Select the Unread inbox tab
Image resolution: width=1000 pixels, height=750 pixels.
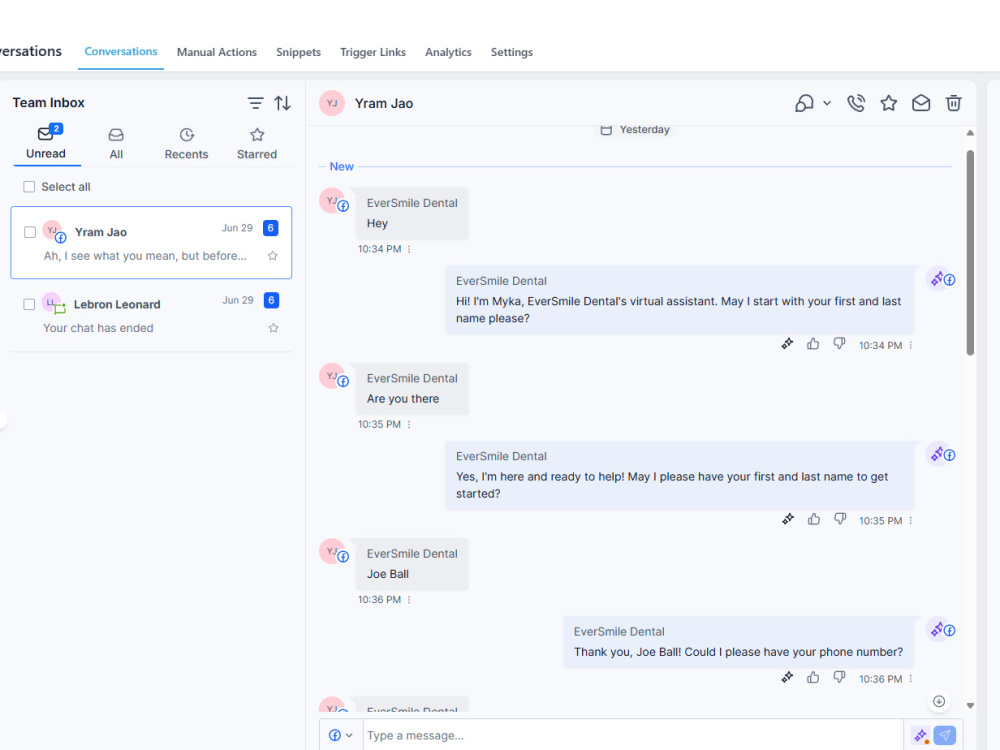(x=46, y=143)
